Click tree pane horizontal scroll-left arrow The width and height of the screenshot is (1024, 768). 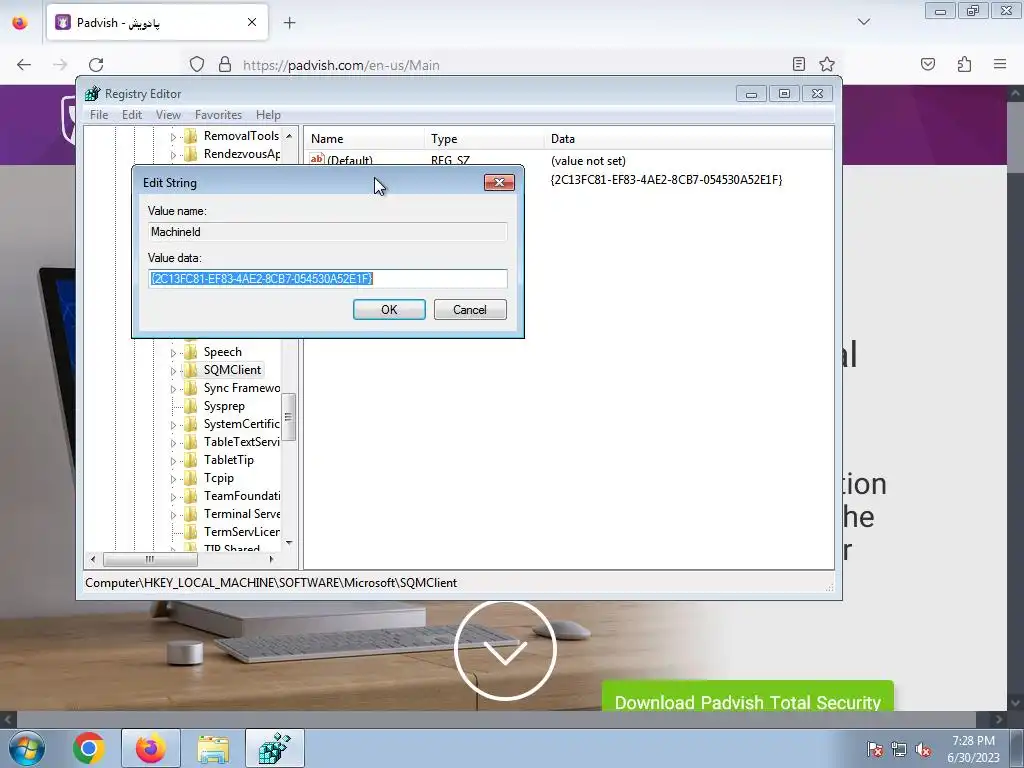pyautogui.click(x=93, y=559)
